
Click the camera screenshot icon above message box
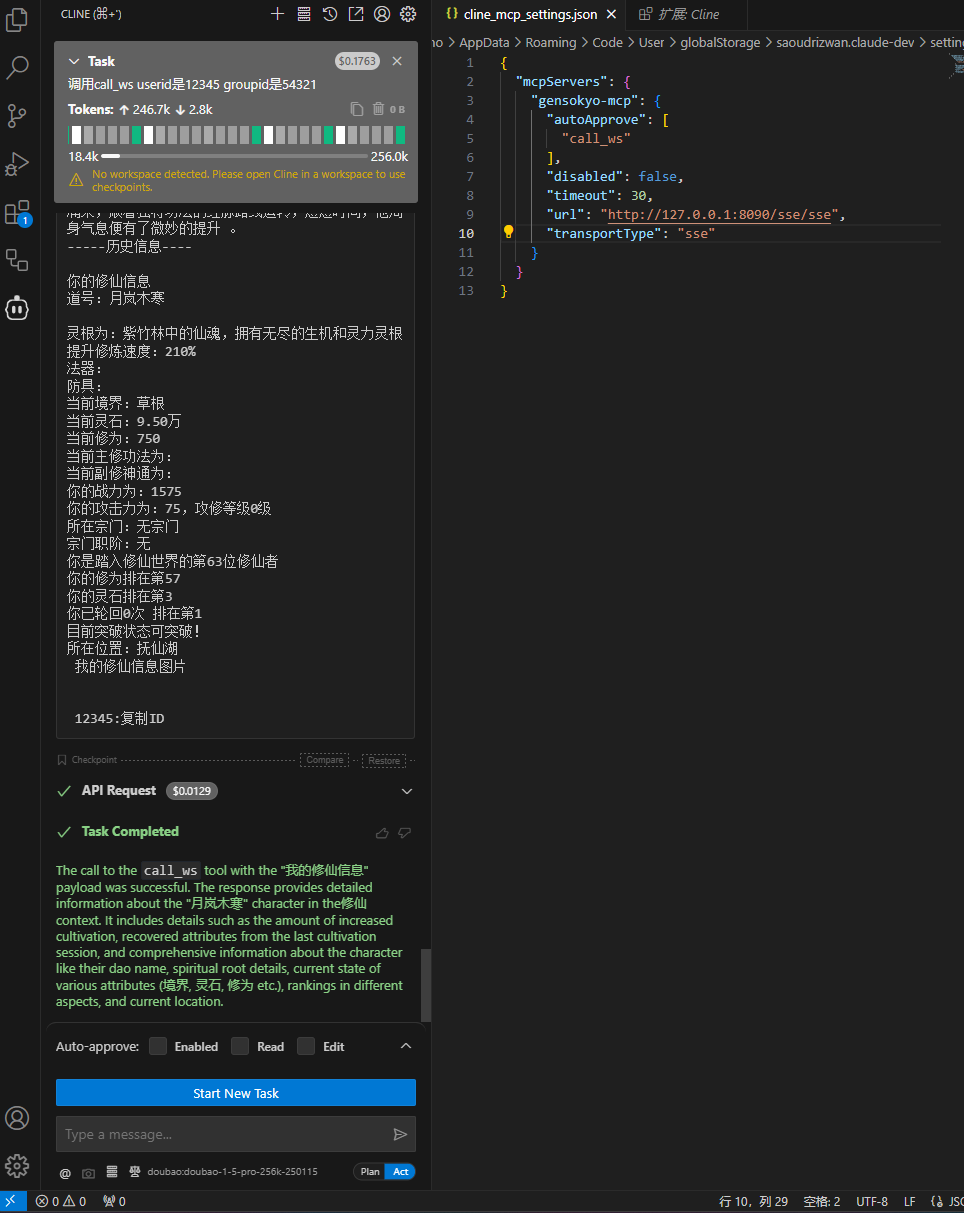86,1172
